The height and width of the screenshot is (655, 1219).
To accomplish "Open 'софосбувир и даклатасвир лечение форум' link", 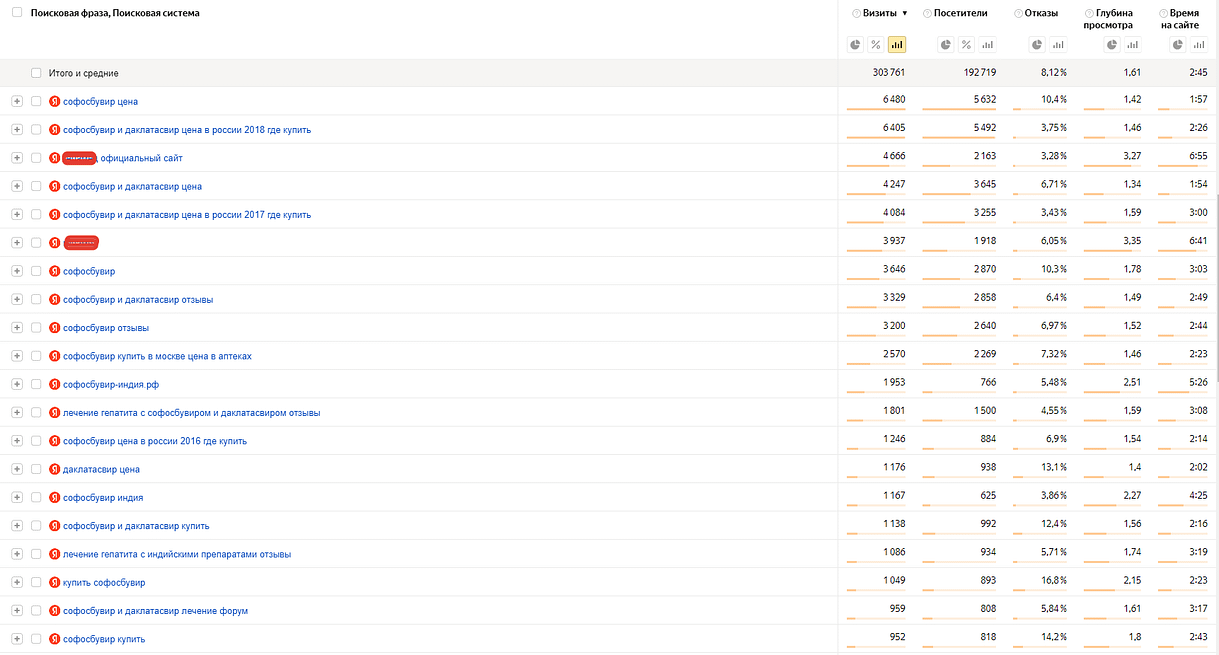I will [x=155, y=610].
